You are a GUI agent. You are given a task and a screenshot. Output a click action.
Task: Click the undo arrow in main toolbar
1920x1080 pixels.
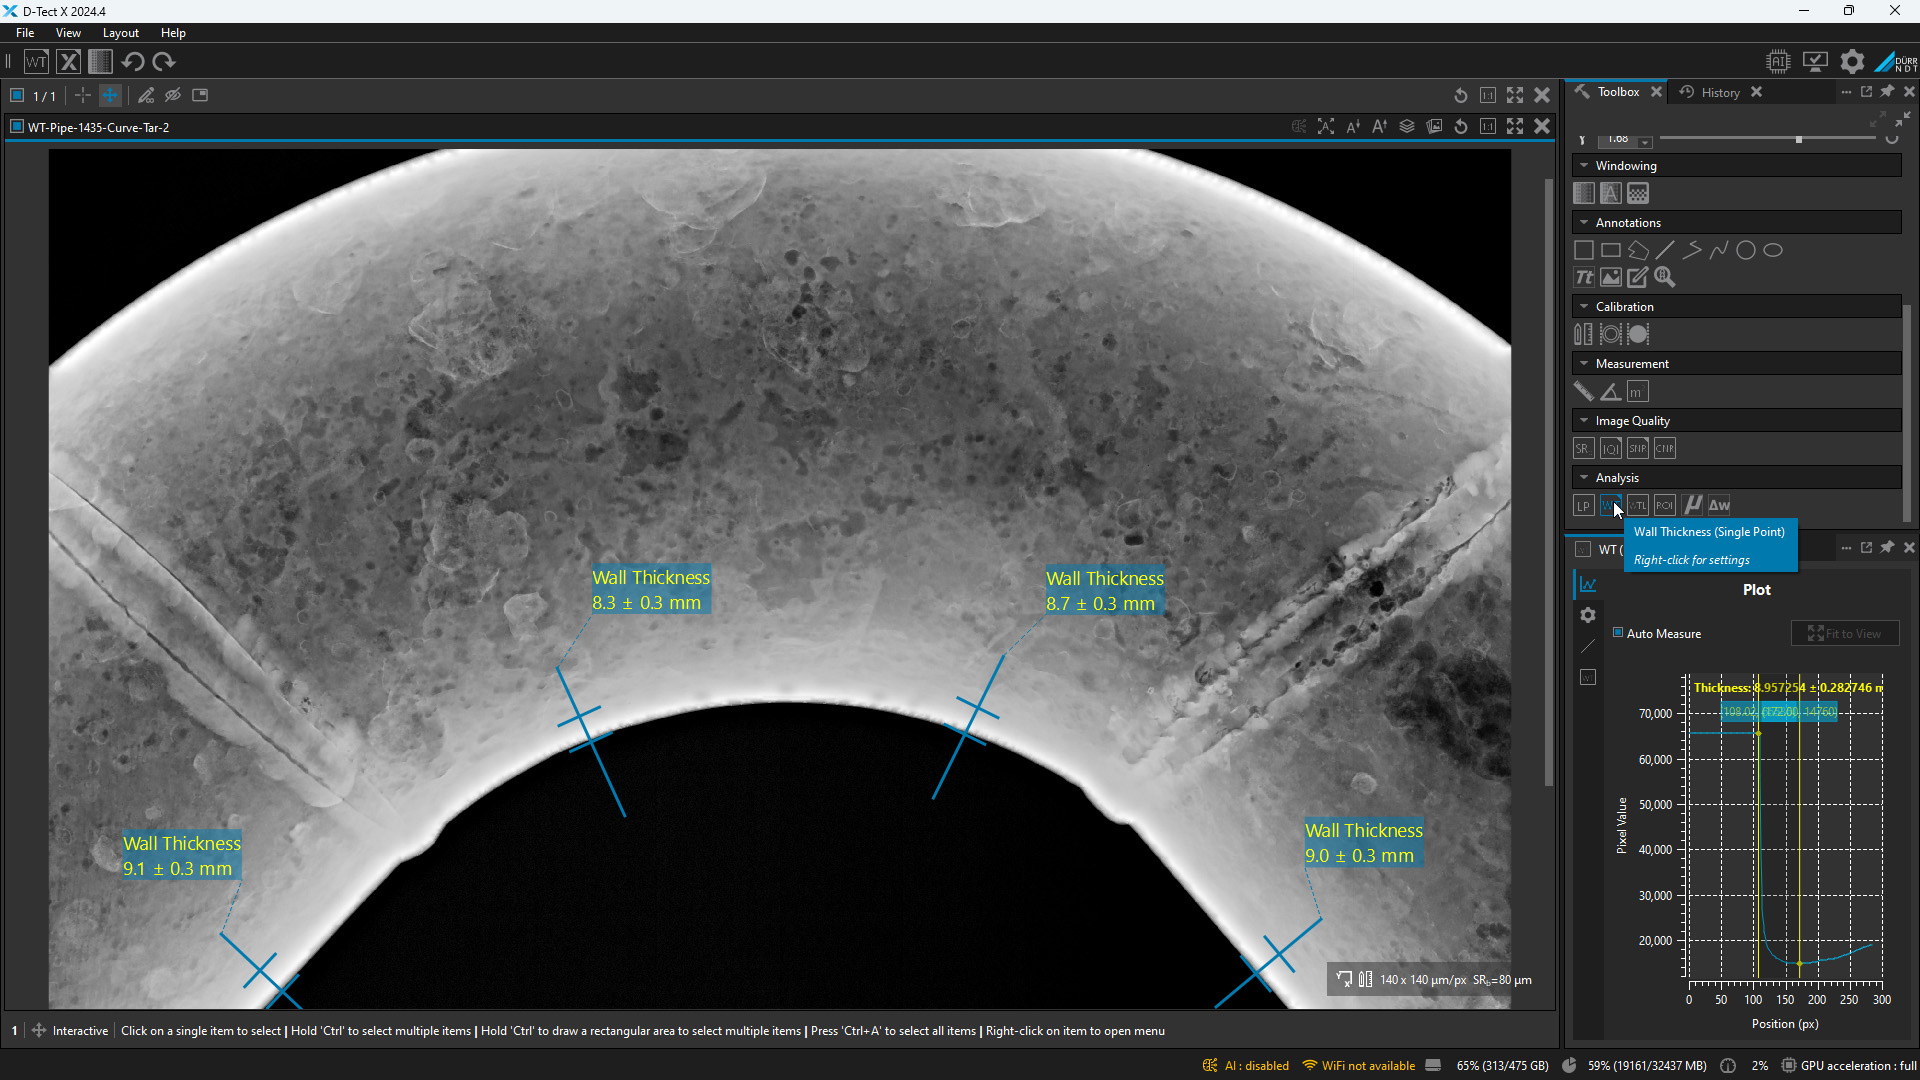(133, 62)
